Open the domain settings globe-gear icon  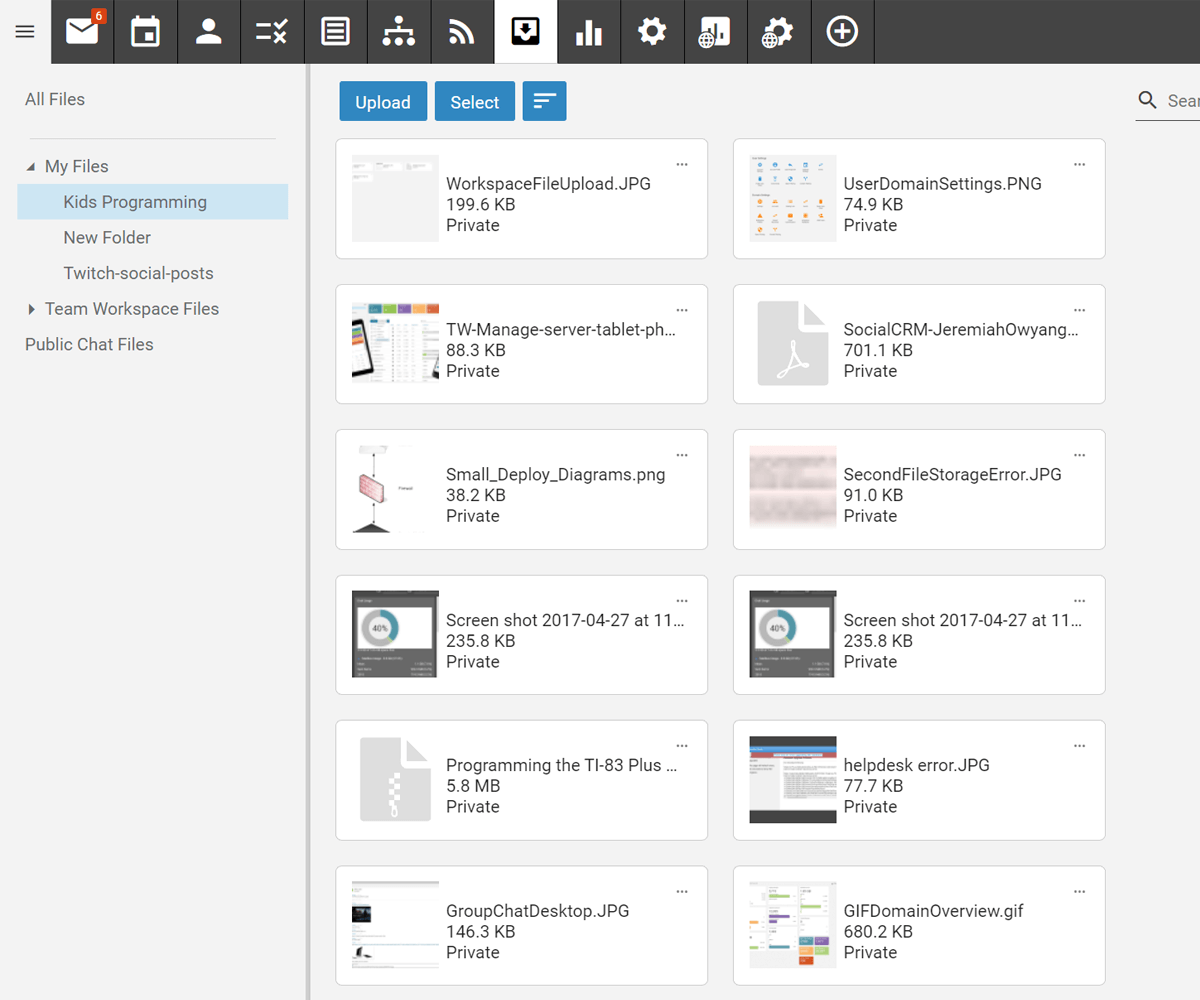(x=778, y=32)
